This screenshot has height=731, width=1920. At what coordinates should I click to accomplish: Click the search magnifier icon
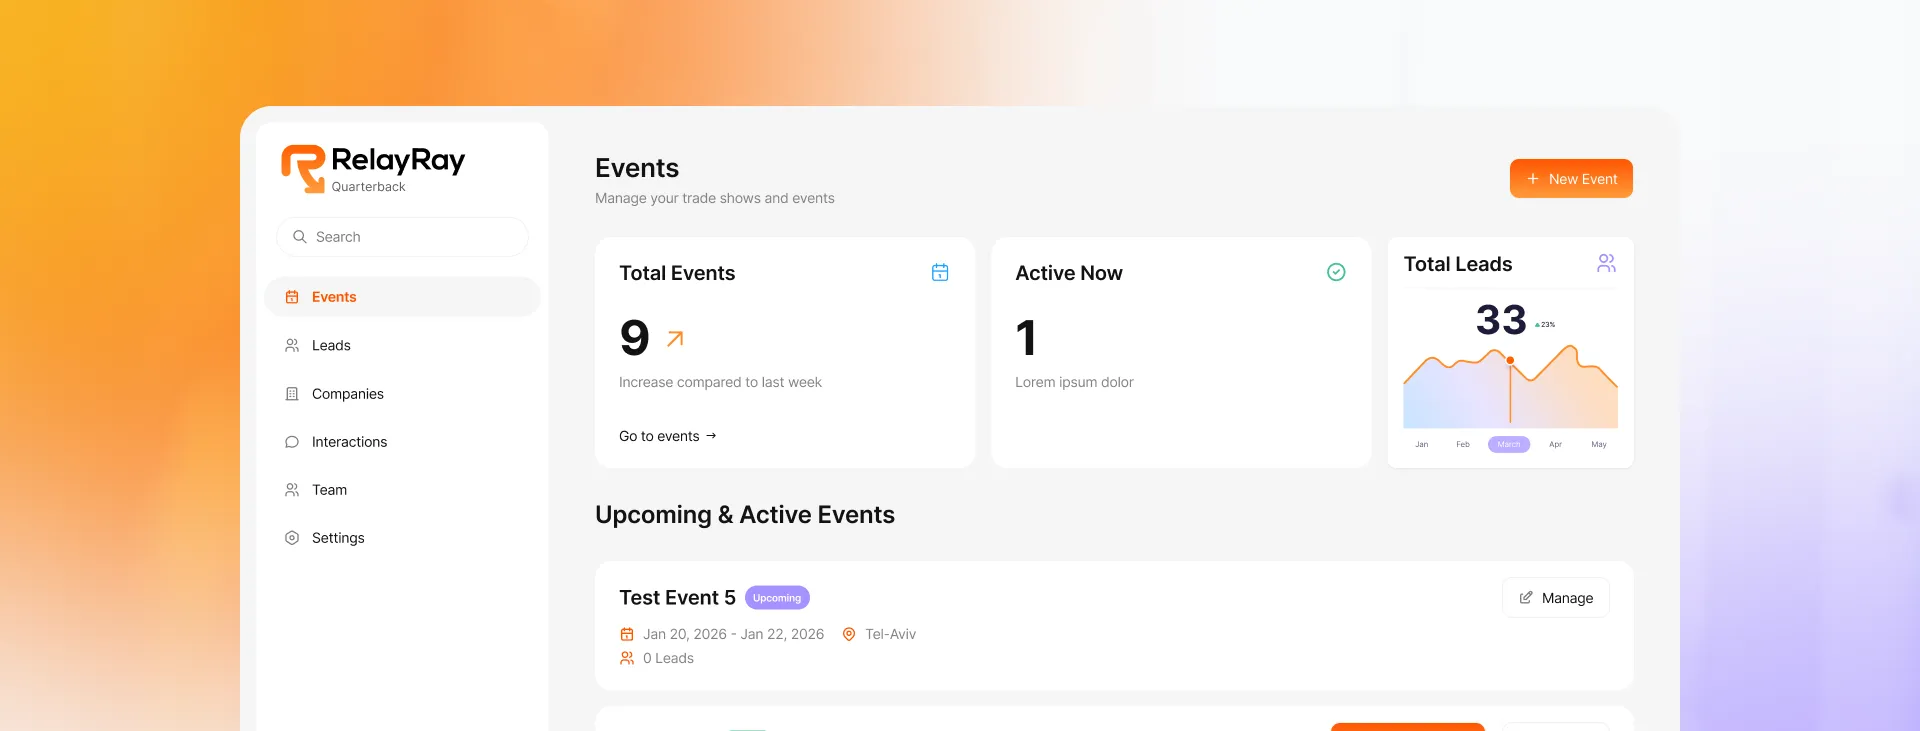[299, 237]
